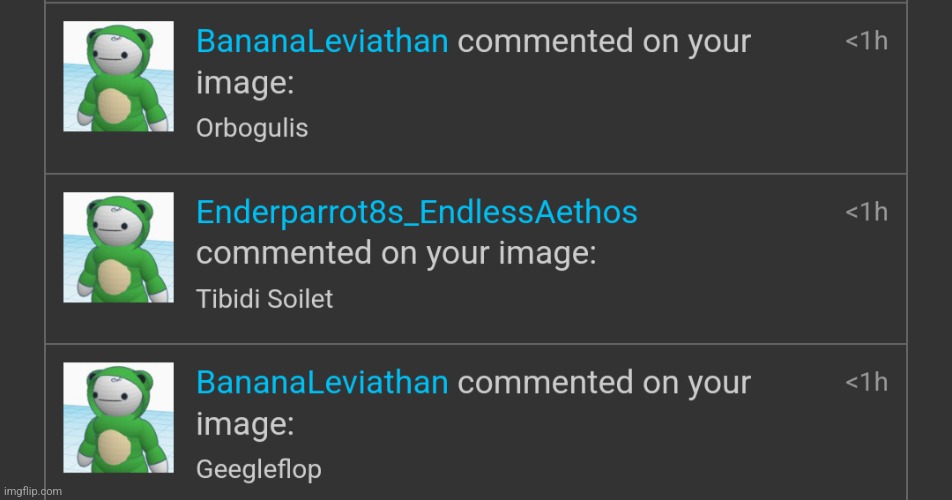Open the Orbogulis comment text
This screenshot has width=952, height=500.
[x=252, y=129]
